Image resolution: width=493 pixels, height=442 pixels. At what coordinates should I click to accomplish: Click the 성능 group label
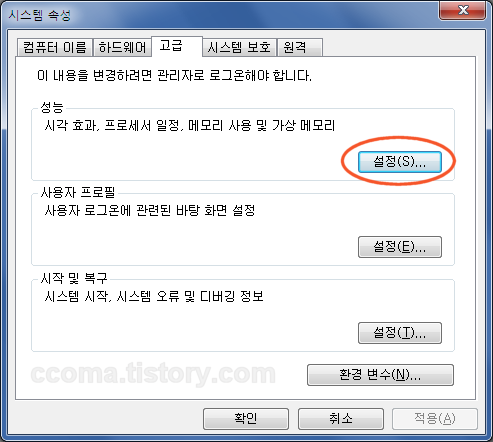52,107
